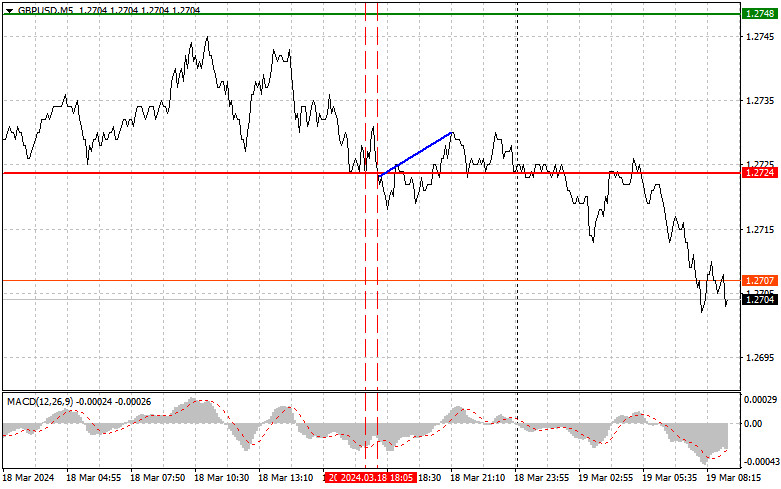Click the 1.2715 price axis value
The image size is (781, 489).
coord(760,230)
